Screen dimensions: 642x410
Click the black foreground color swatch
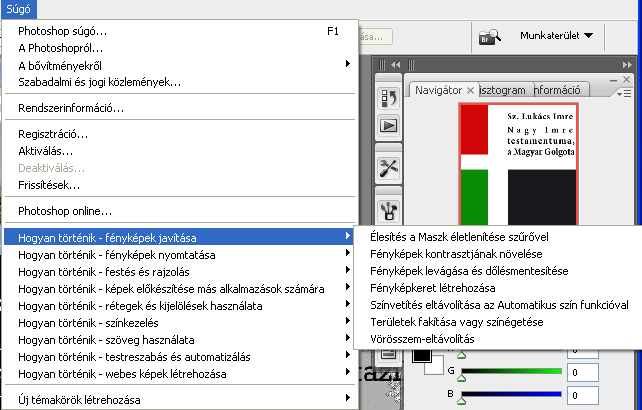422,356
